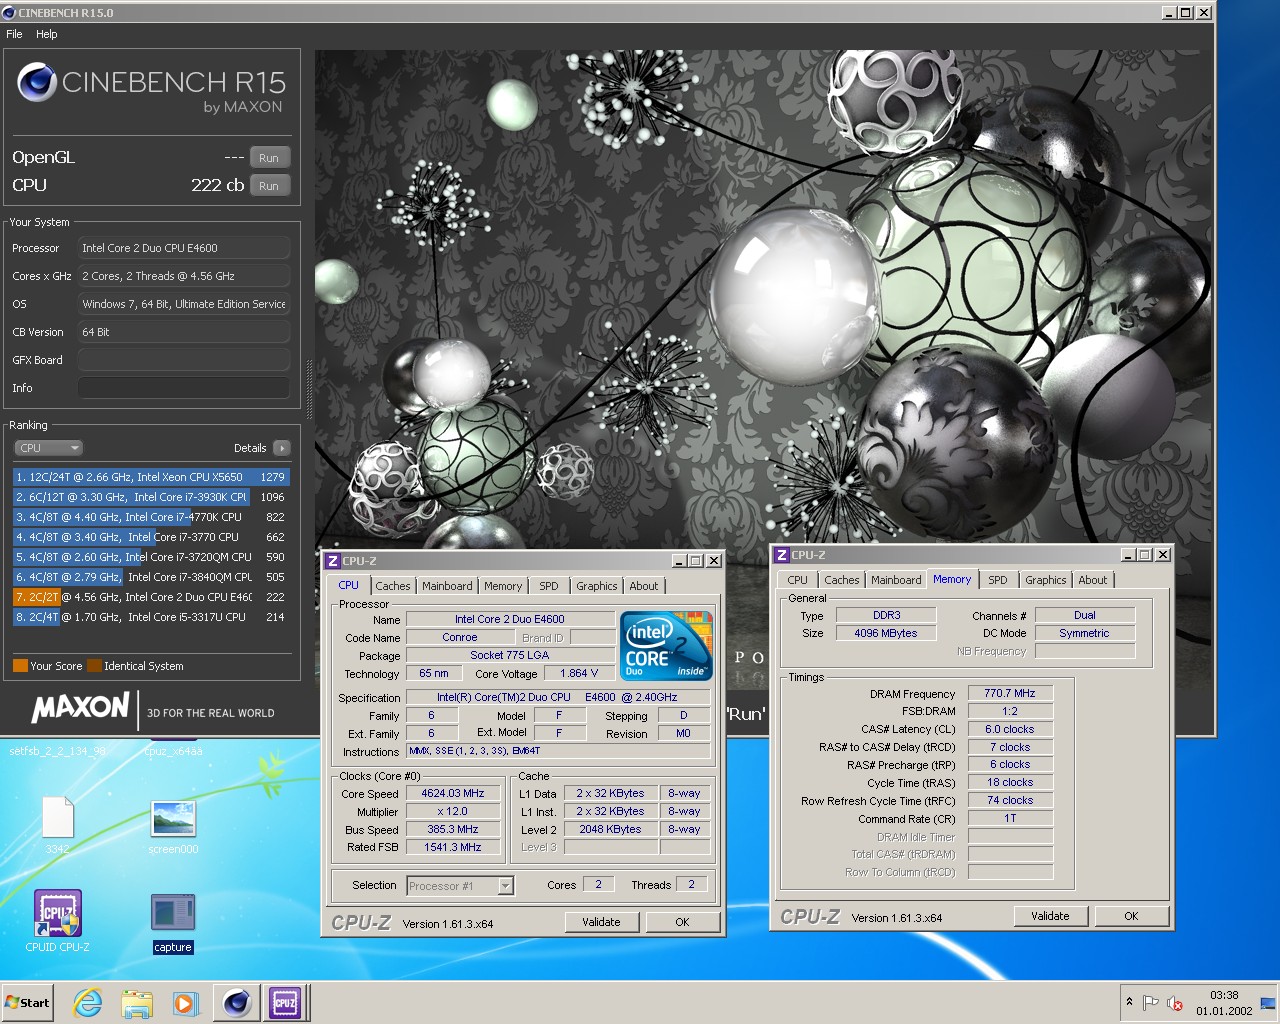Click the Cinebench R15 logo icon
The image size is (1280, 1024).
pos(37,82)
